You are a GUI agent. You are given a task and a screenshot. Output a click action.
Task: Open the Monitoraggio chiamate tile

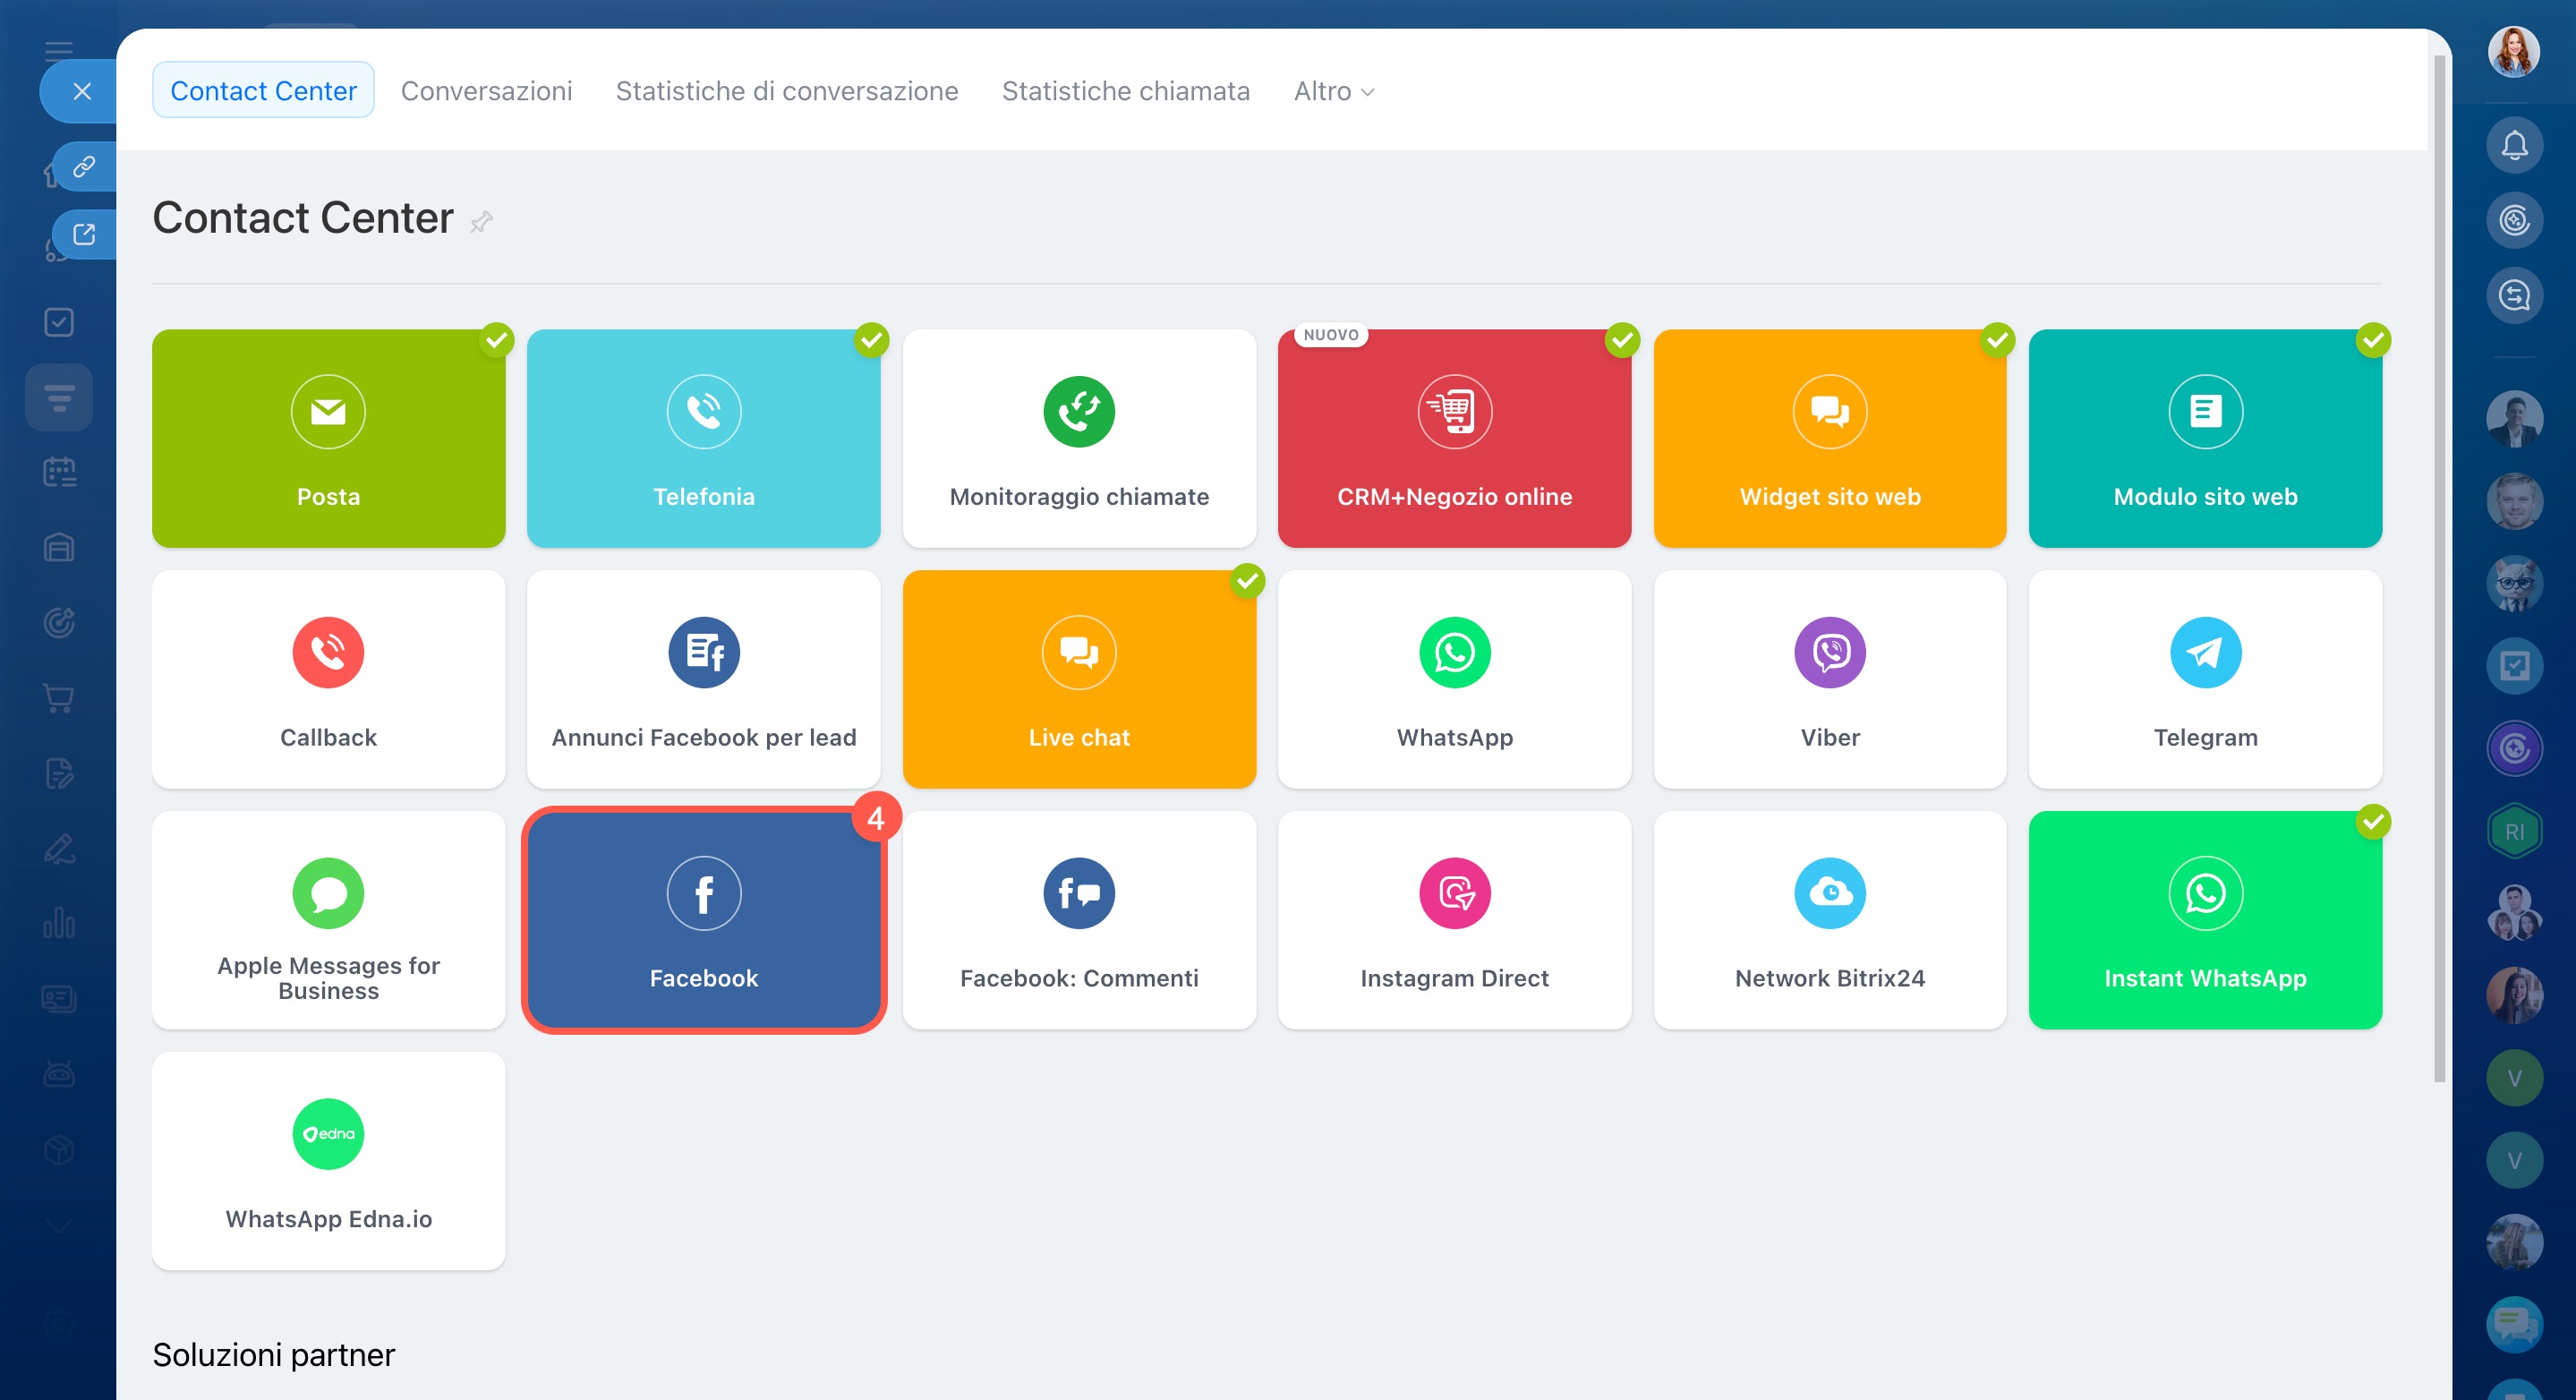point(1078,438)
